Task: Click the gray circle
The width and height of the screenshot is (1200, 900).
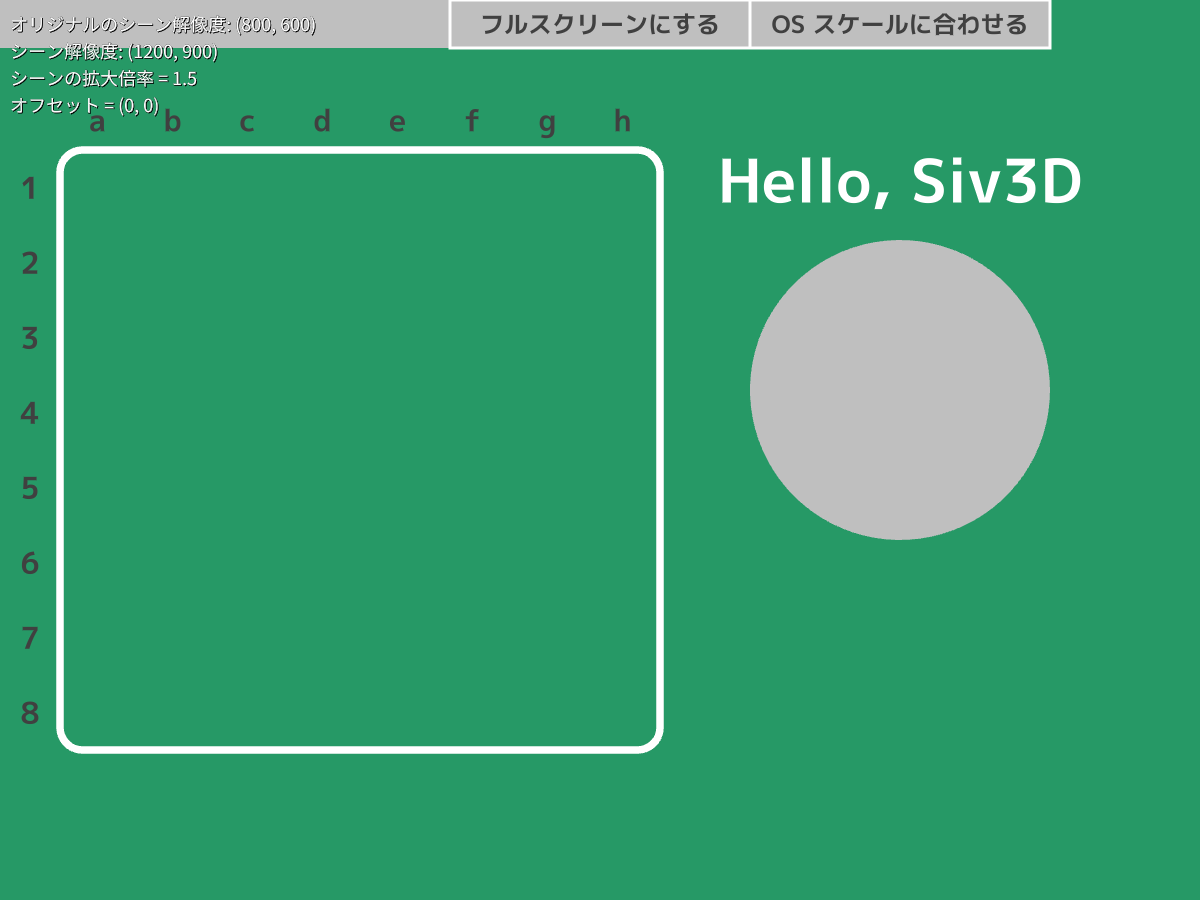Action: (x=900, y=390)
